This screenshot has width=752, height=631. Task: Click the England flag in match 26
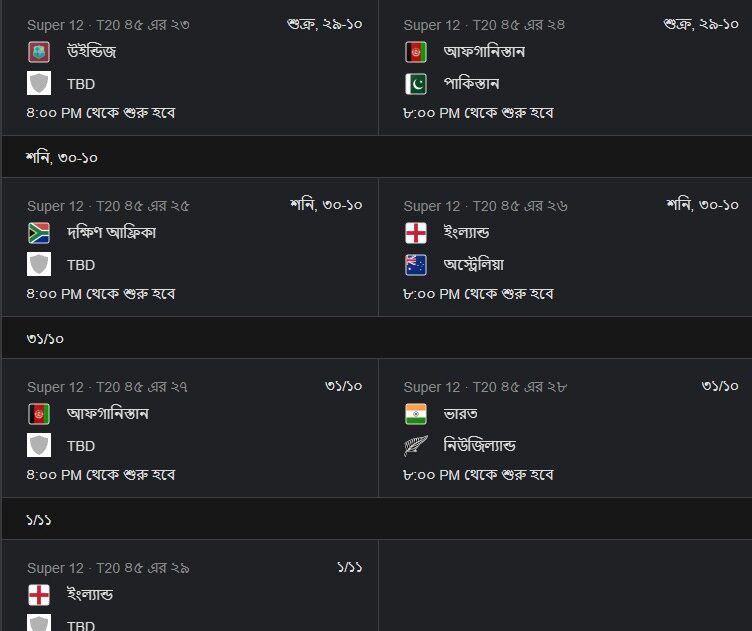(415, 233)
